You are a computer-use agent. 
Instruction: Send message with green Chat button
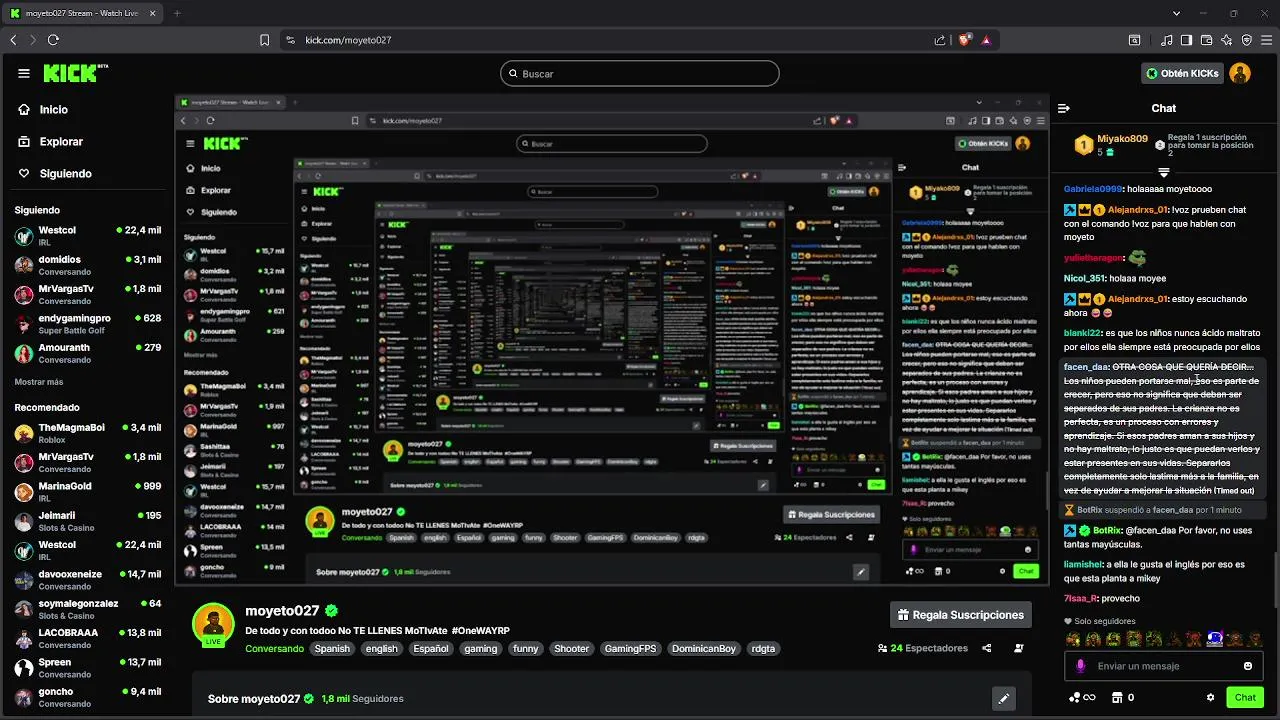click(1245, 697)
